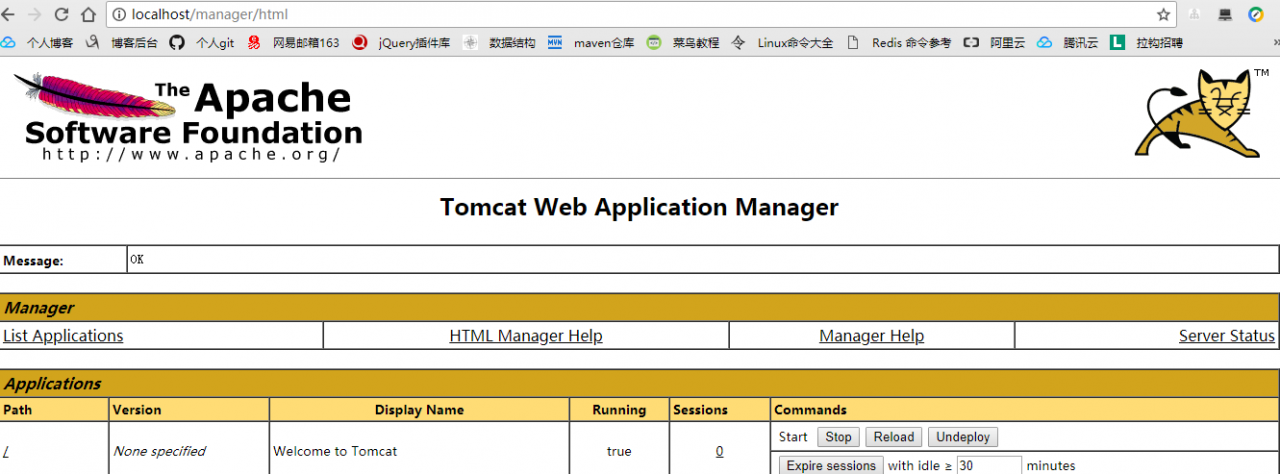Click the Apache Software Foundation logo
The width and height of the screenshot is (1280, 474).
coord(188,117)
